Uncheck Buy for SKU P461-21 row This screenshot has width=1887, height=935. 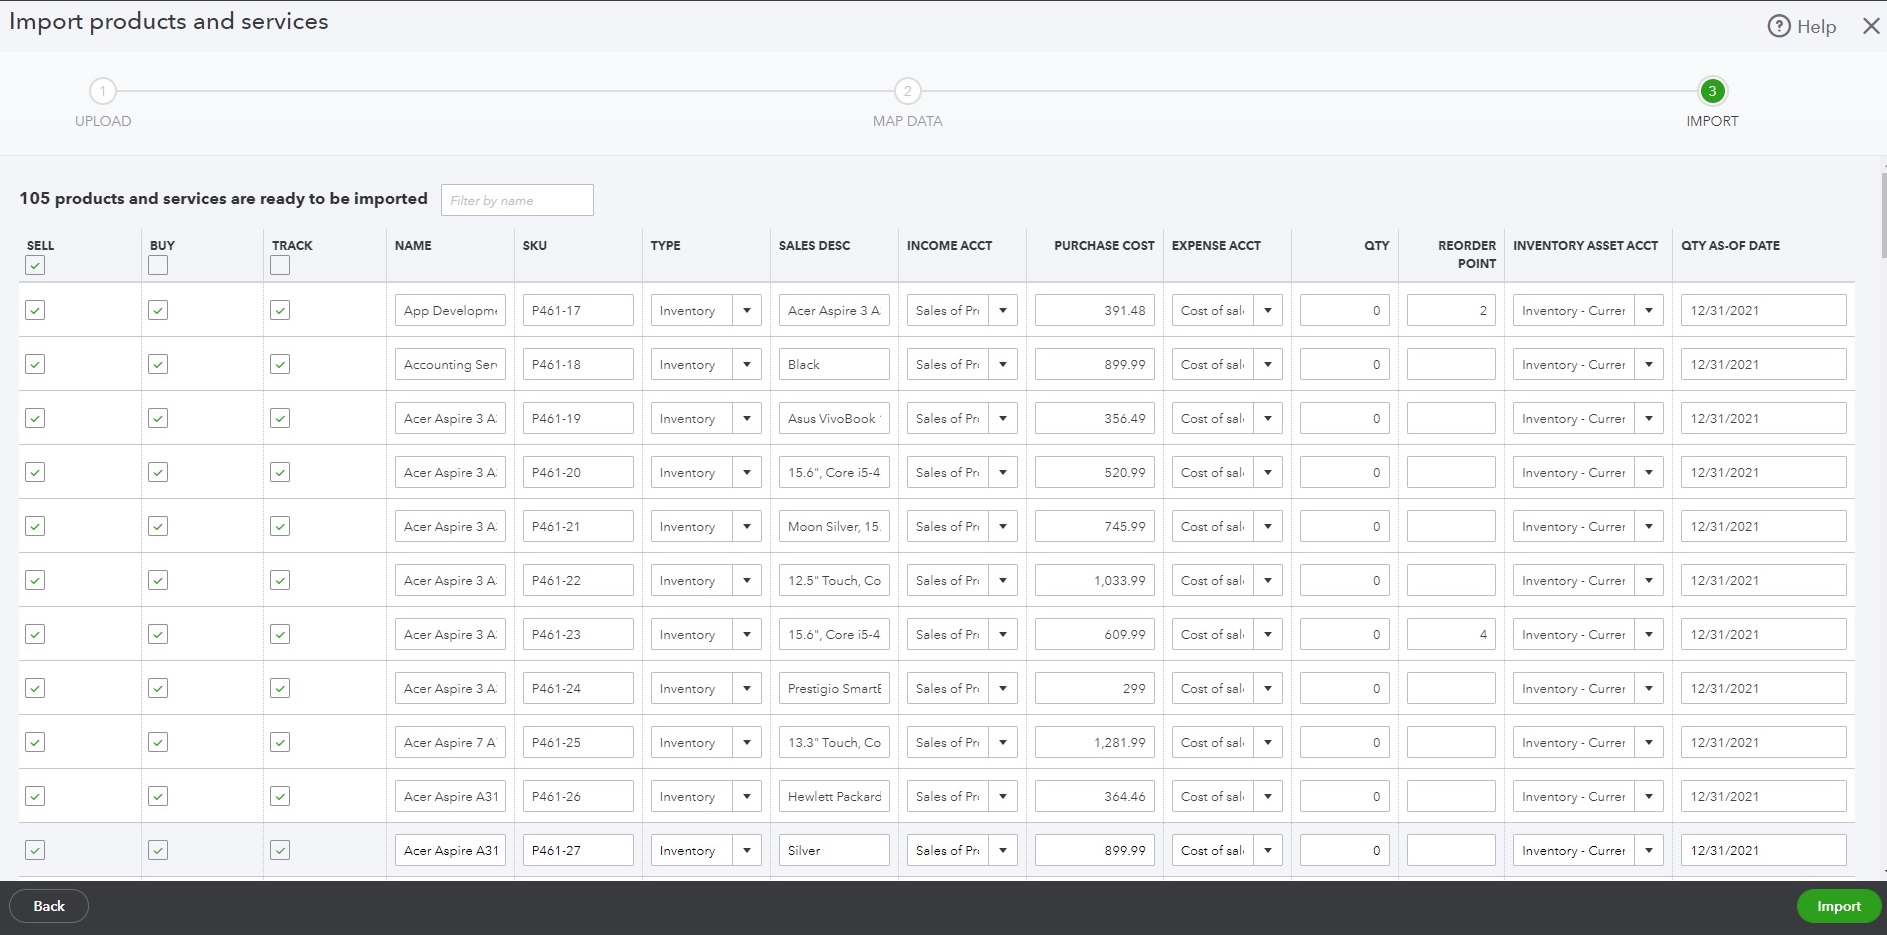point(158,526)
